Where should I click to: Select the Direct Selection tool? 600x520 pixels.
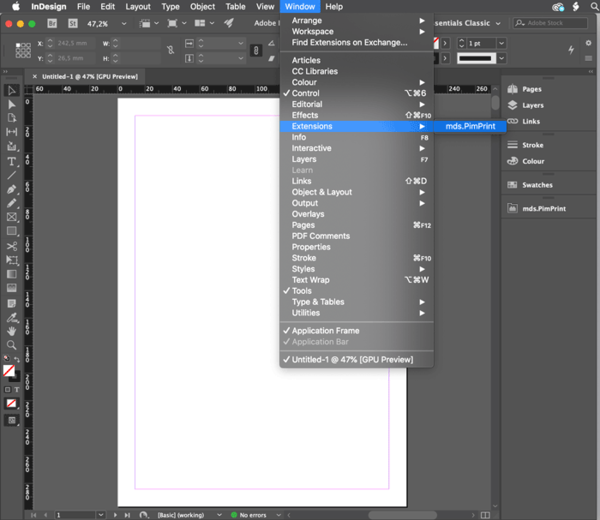click(12, 104)
